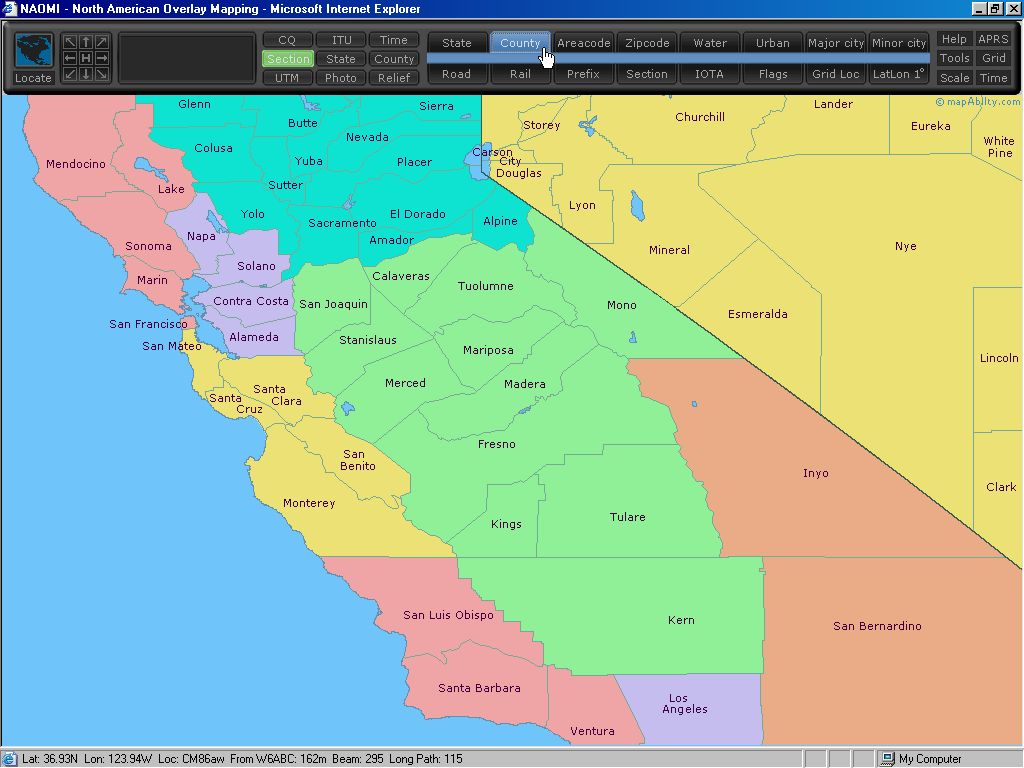Select the Photo map mode
Image resolution: width=1024 pixels, height=768 pixels.
click(341, 78)
